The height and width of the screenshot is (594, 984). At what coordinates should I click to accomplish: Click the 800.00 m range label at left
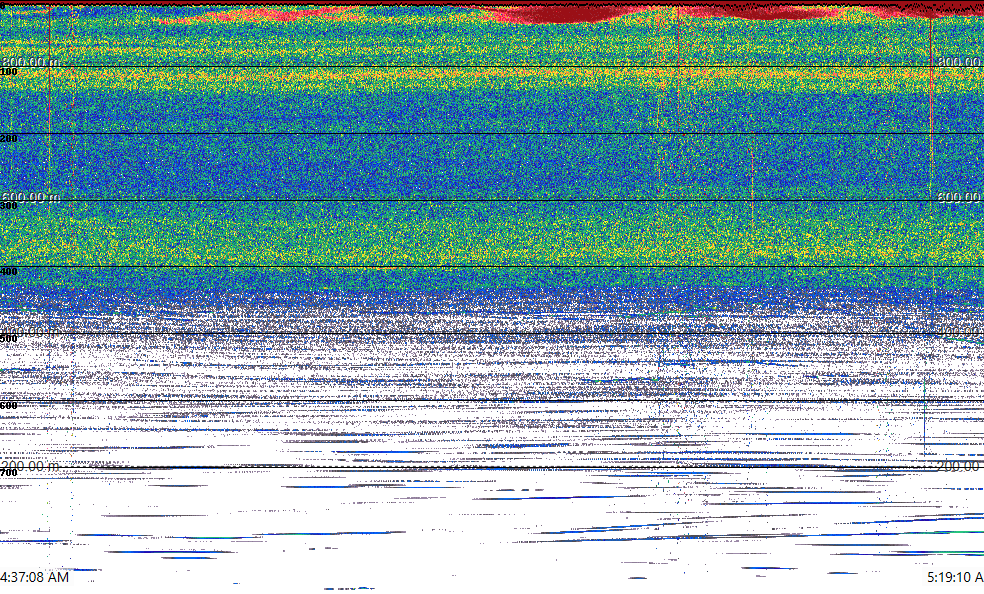(30, 61)
